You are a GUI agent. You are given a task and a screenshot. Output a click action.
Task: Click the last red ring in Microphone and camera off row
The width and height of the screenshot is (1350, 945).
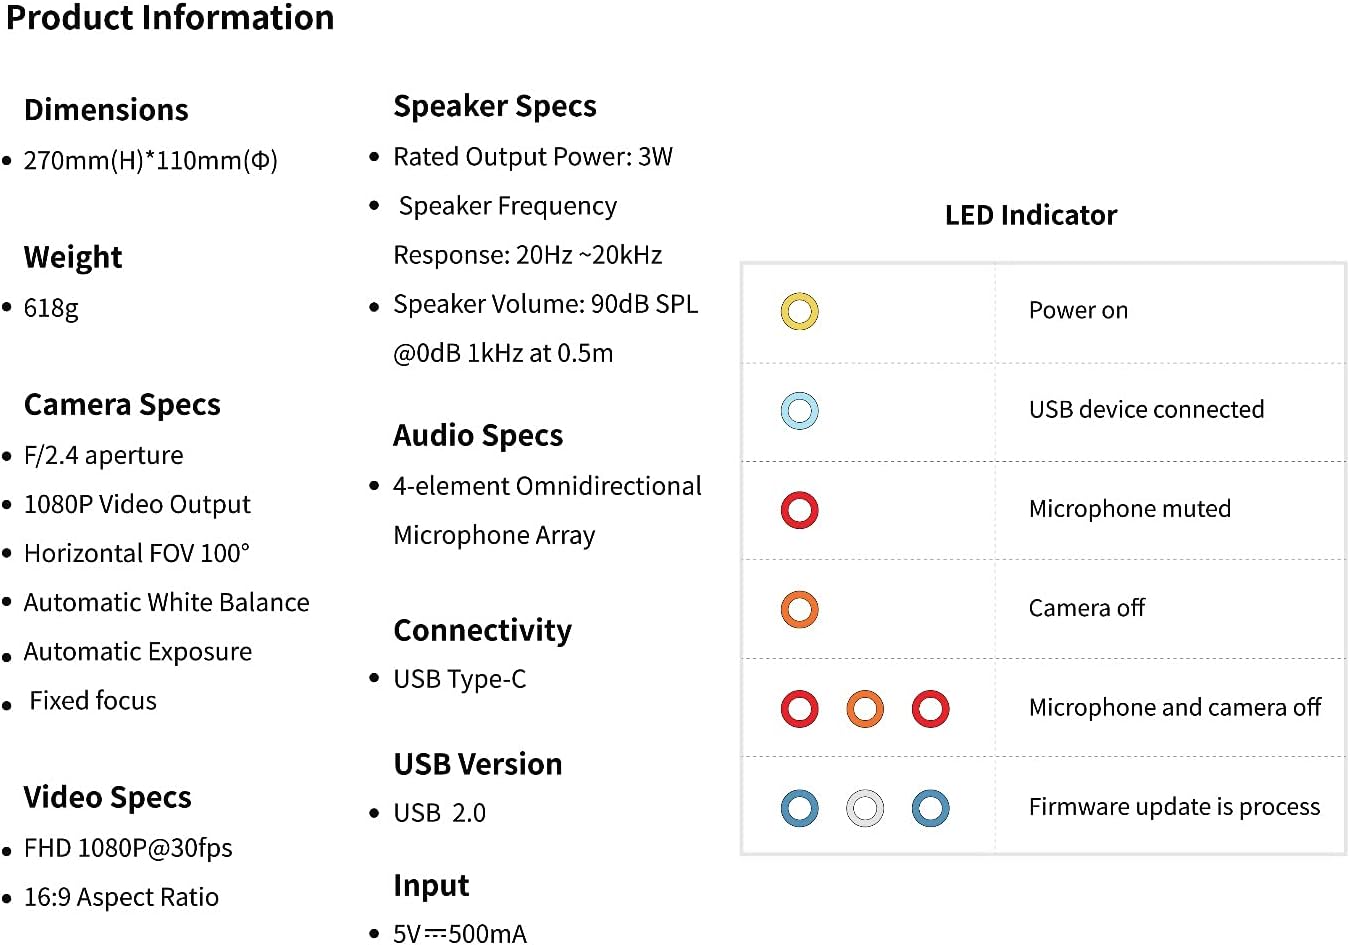(930, 709)
